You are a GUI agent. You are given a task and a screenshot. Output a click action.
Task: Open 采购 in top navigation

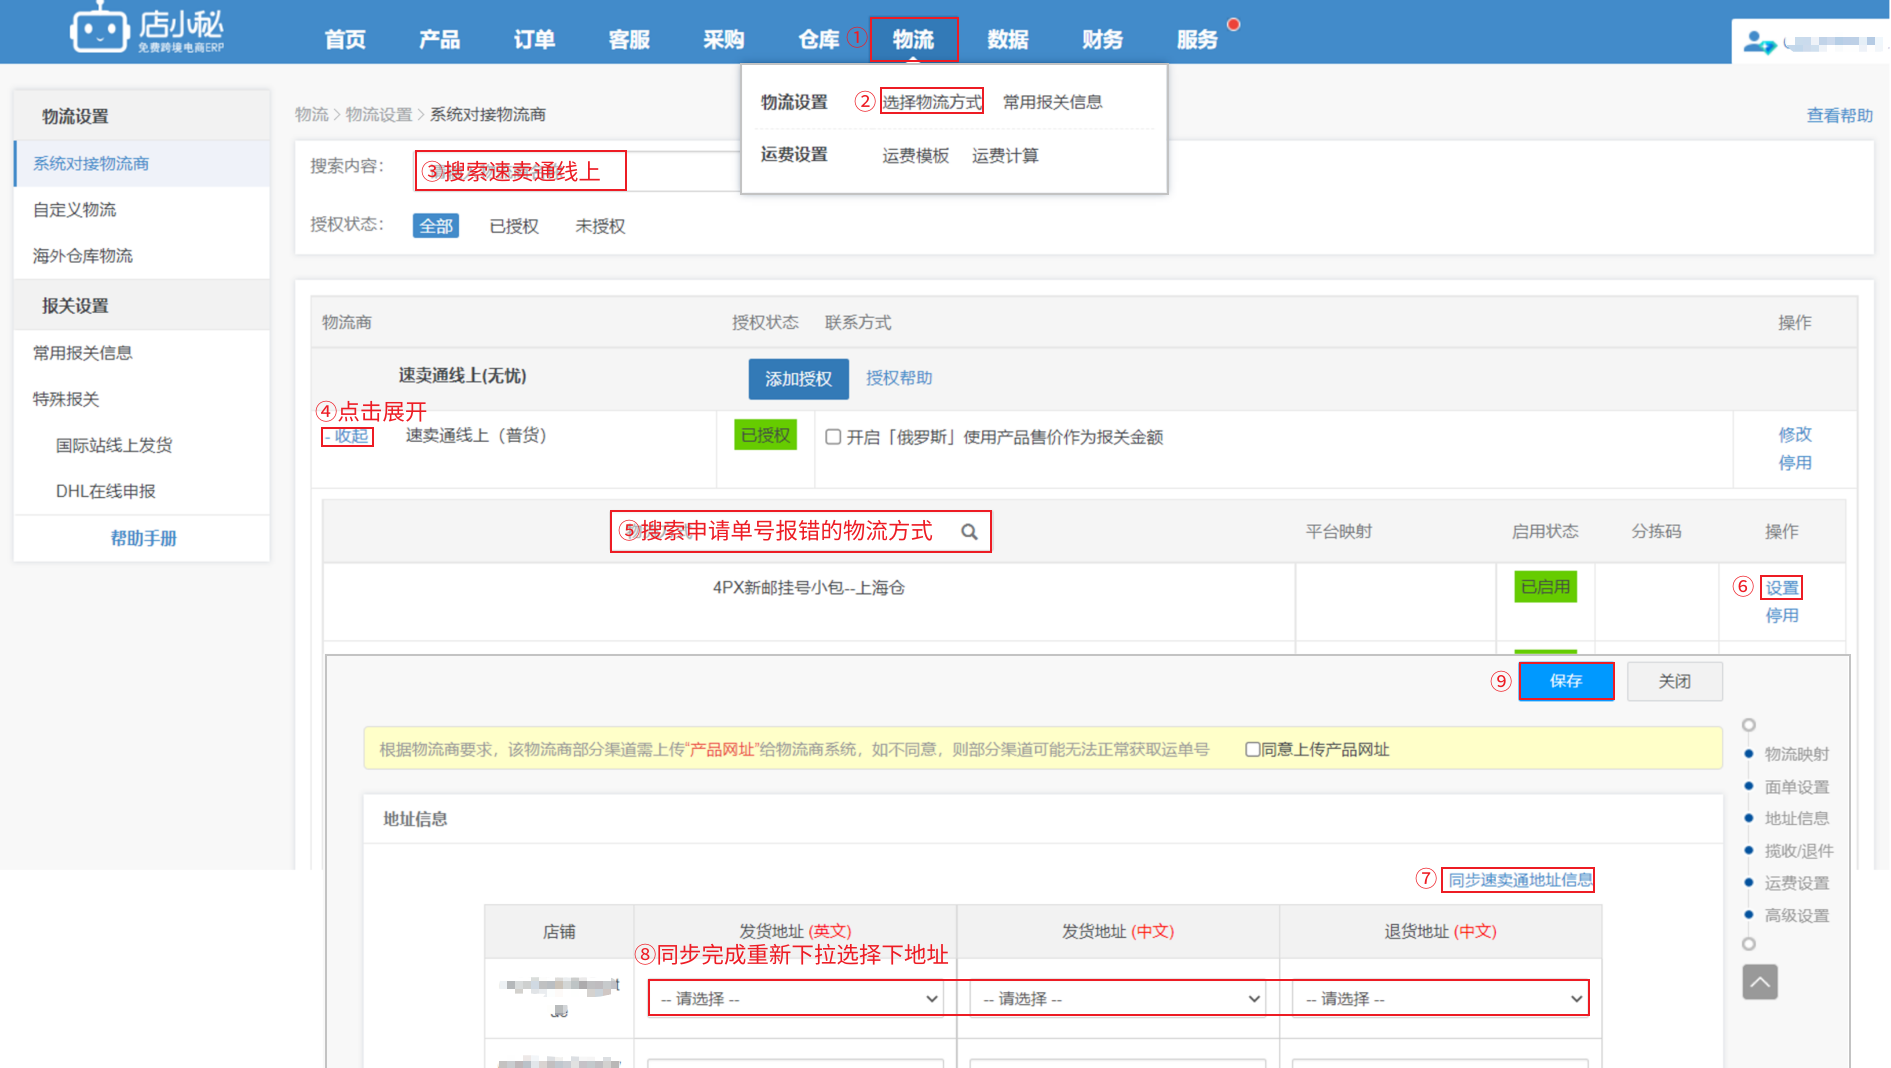click(x=723, y=39)
